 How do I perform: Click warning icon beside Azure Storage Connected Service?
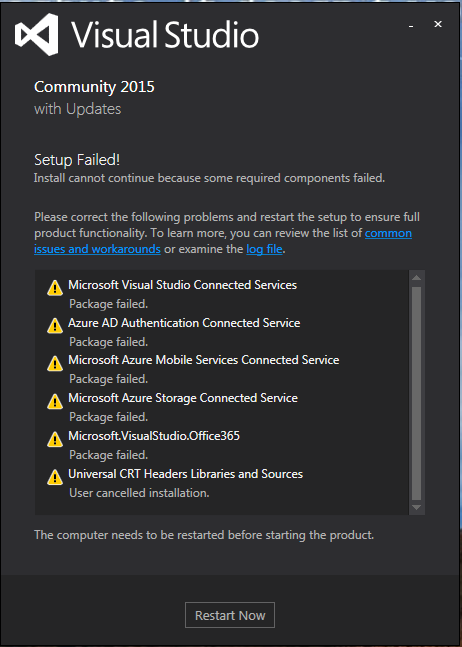[55, 401]
